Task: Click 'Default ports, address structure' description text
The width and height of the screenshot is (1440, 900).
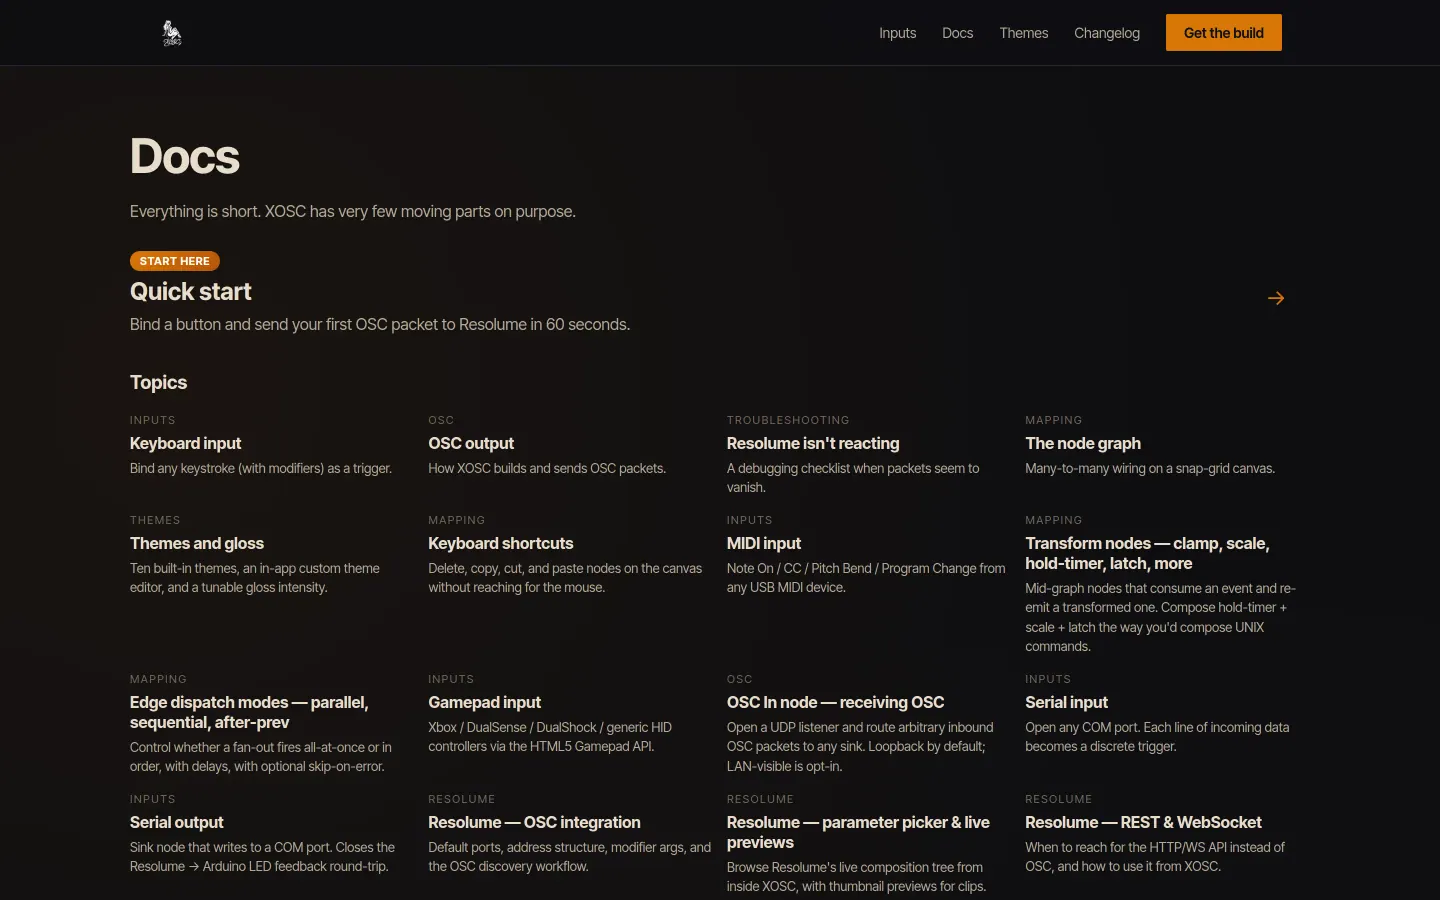Action: (570, 857)
